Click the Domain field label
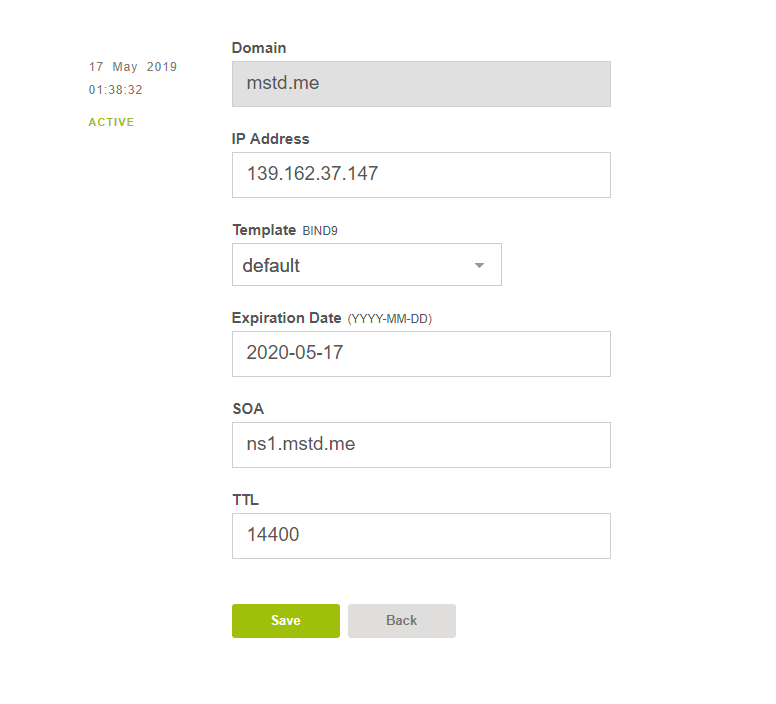 click(259, 48)
